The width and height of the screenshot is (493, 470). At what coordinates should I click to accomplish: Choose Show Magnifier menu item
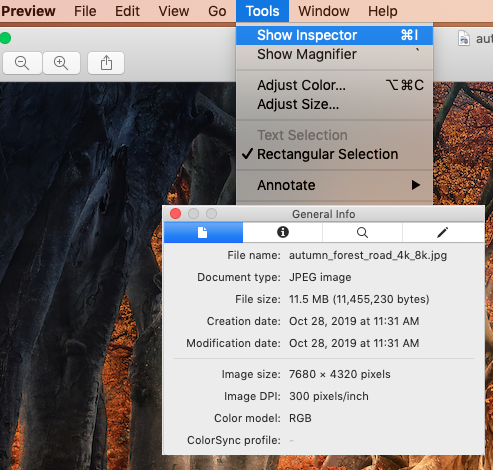334,54
